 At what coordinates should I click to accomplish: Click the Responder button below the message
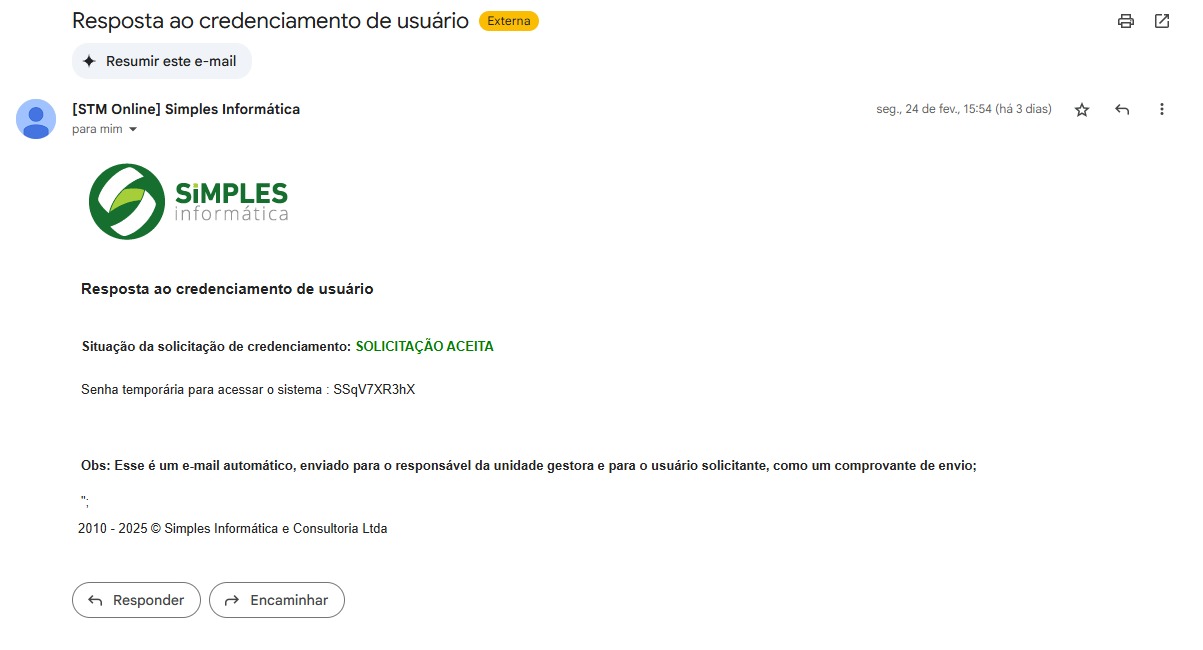coord(136,600)
